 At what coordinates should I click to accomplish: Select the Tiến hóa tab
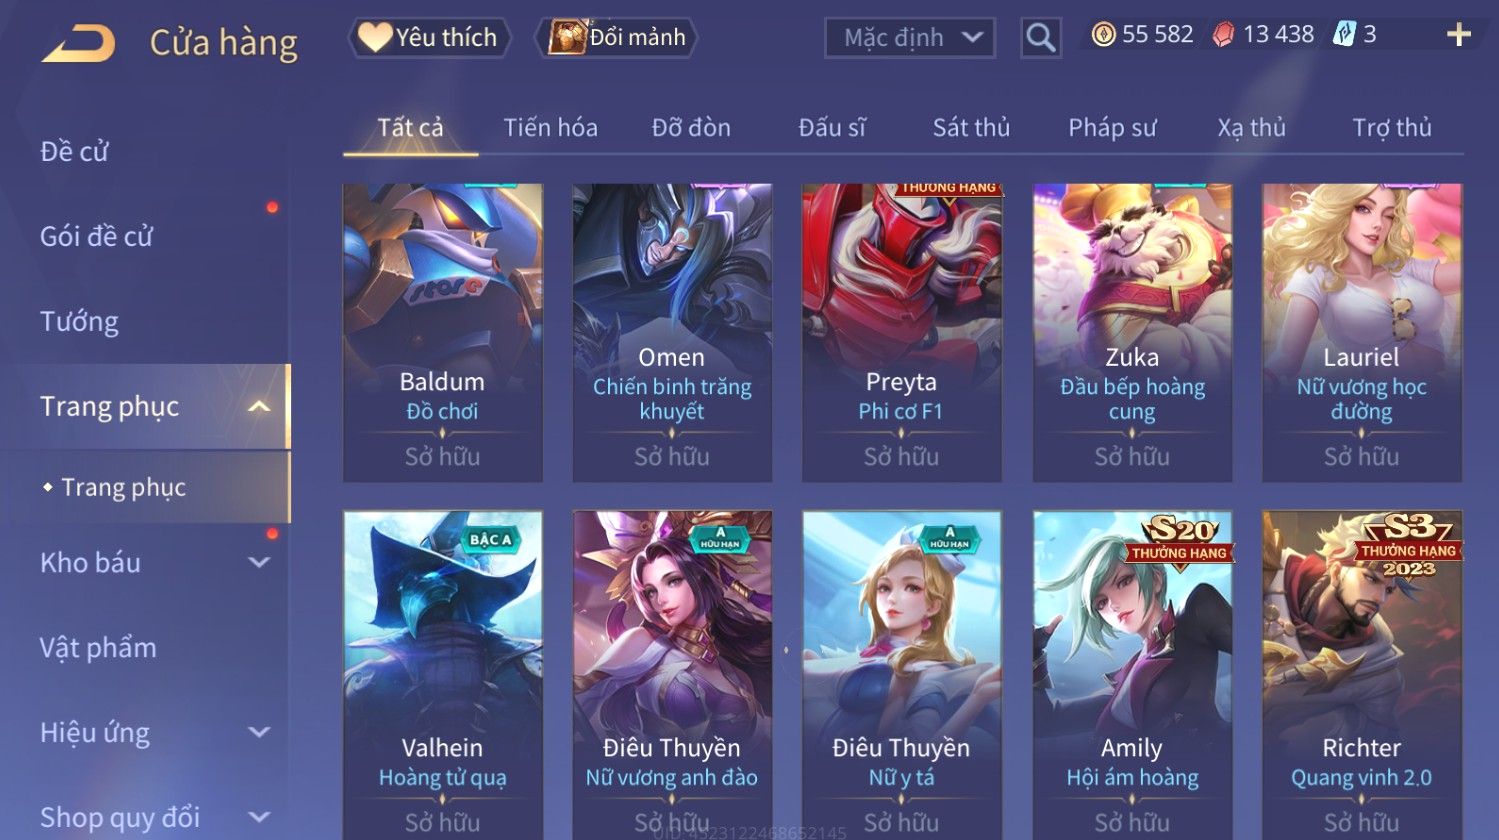tap(550, 128)
